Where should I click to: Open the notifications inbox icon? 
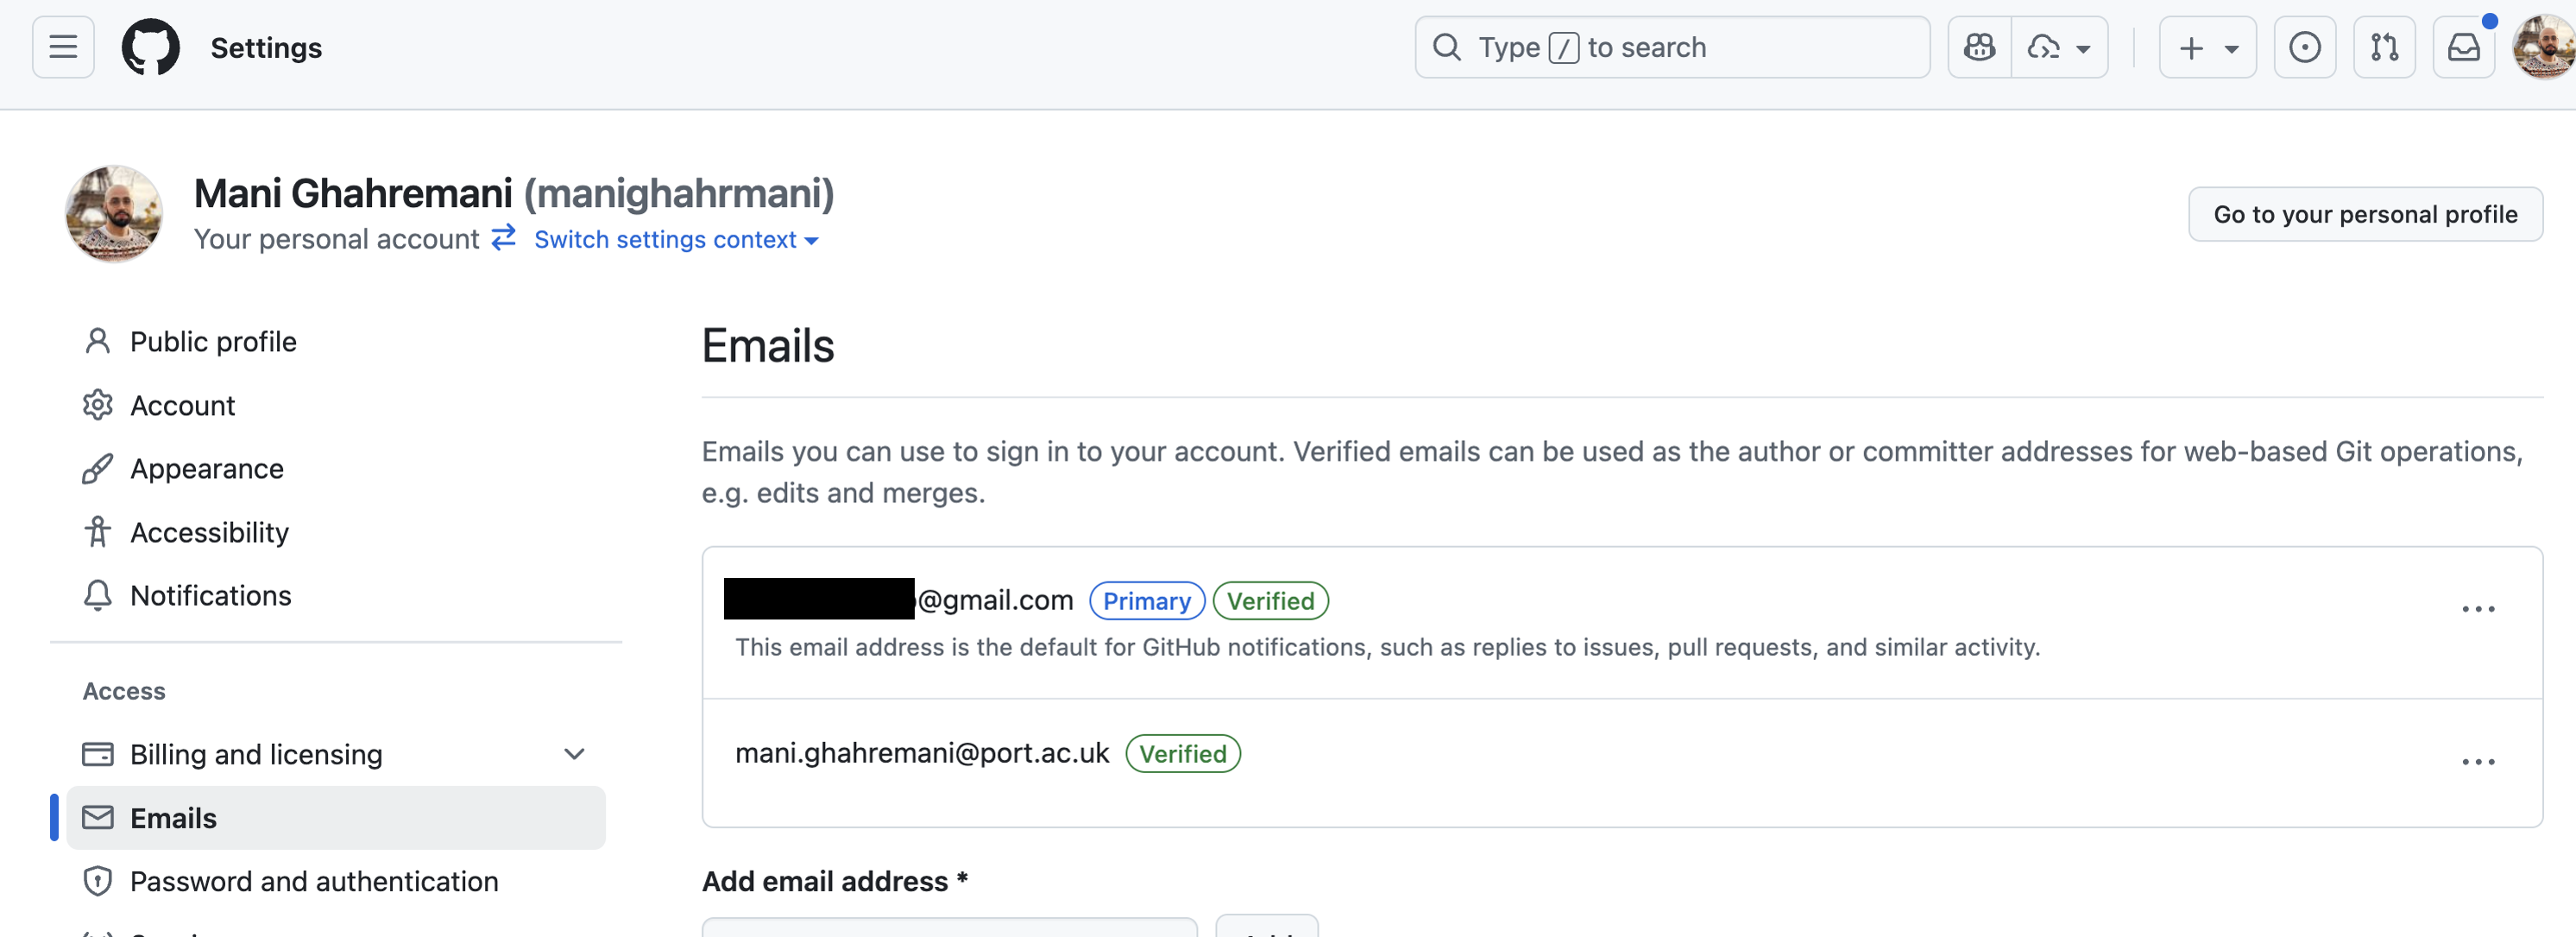pos(2464,46)
